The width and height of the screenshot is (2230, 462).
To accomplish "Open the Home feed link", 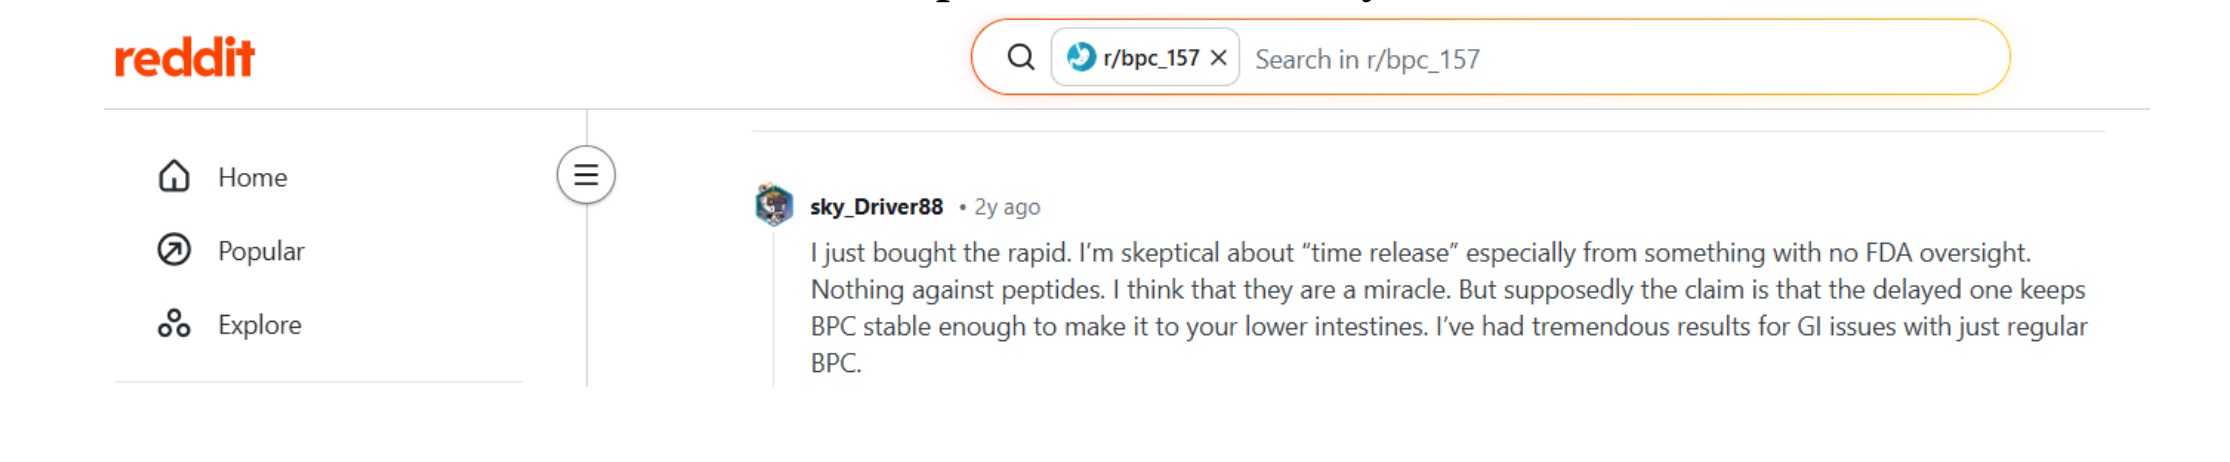I will pos(252,177).
